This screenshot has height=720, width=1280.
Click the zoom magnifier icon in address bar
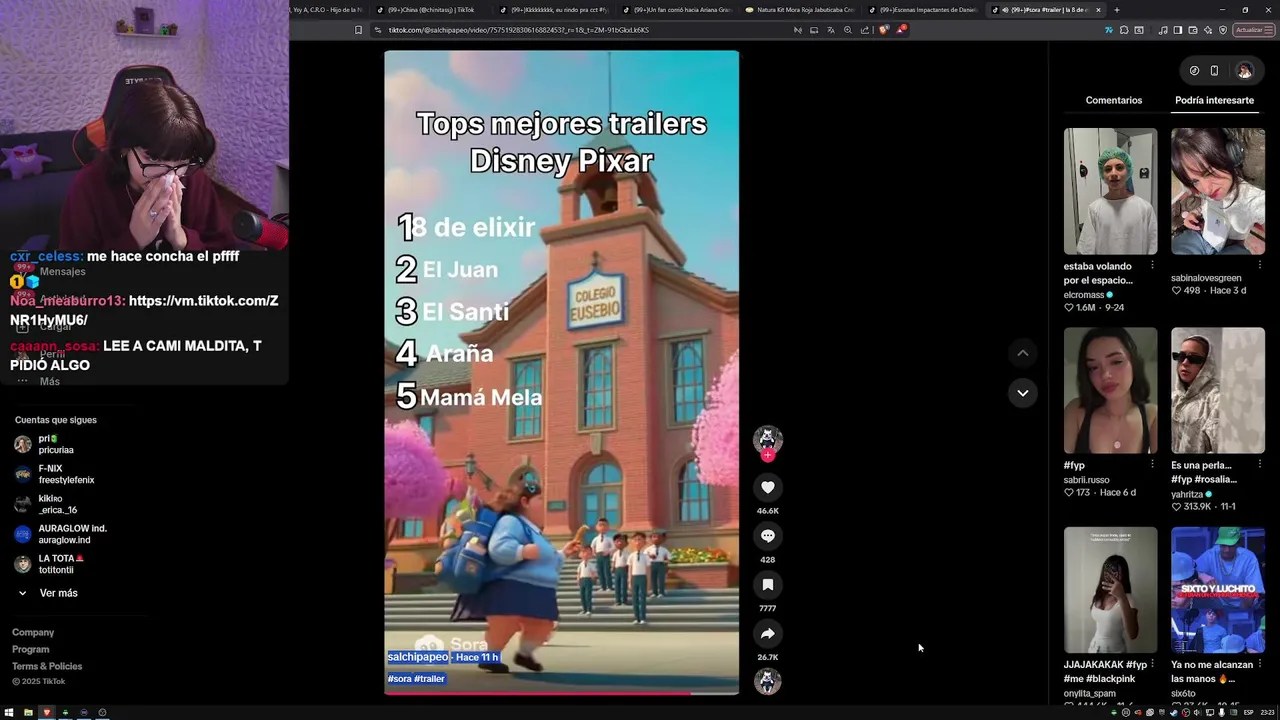[848, 30]
